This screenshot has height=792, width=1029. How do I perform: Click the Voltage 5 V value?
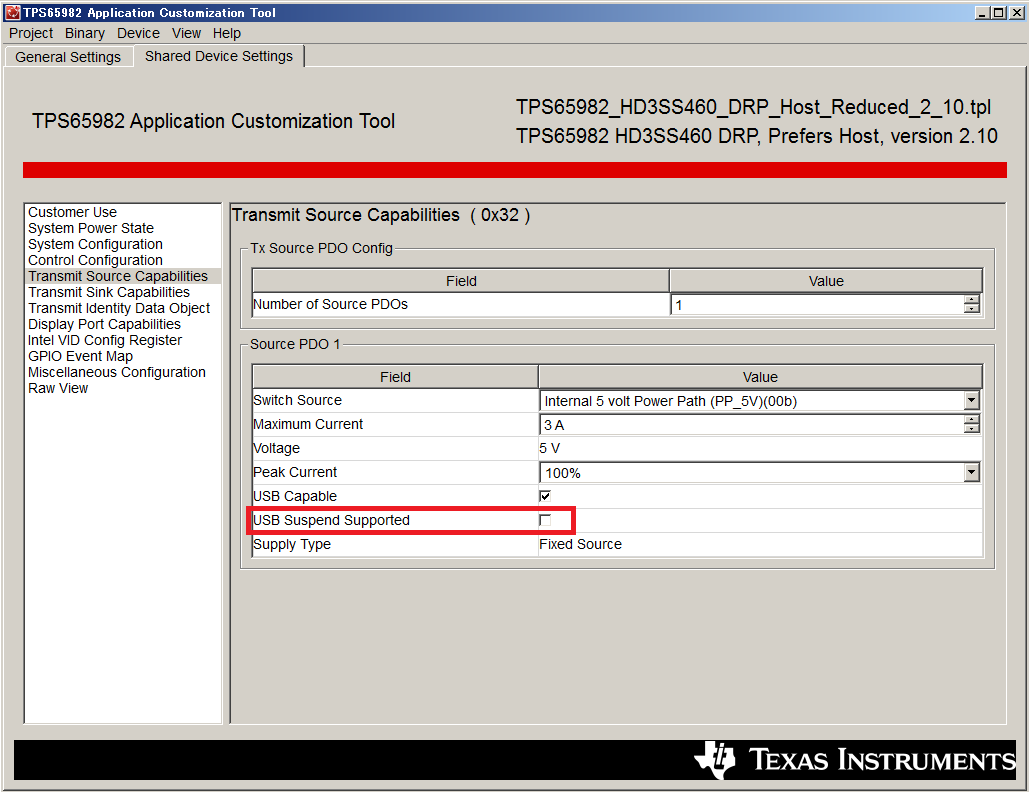550,448
